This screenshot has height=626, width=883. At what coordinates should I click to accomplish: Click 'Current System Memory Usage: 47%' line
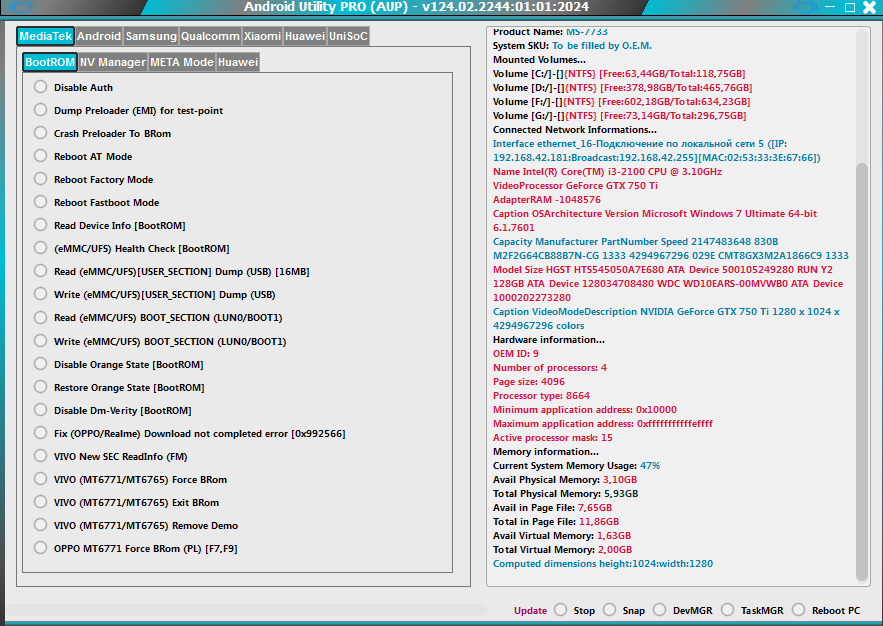click(576, 466)
